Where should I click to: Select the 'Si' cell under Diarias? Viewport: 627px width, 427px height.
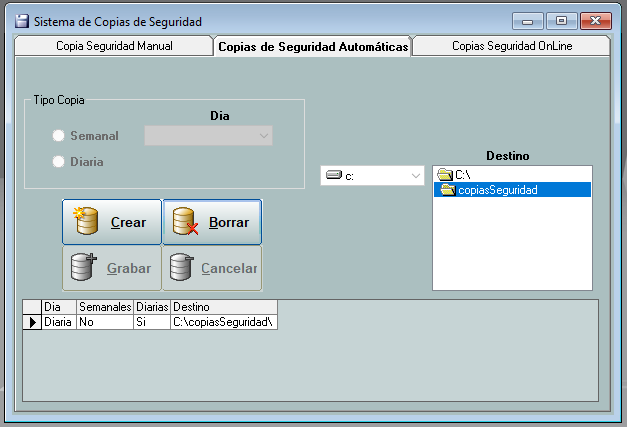click(x=152, y=322)
